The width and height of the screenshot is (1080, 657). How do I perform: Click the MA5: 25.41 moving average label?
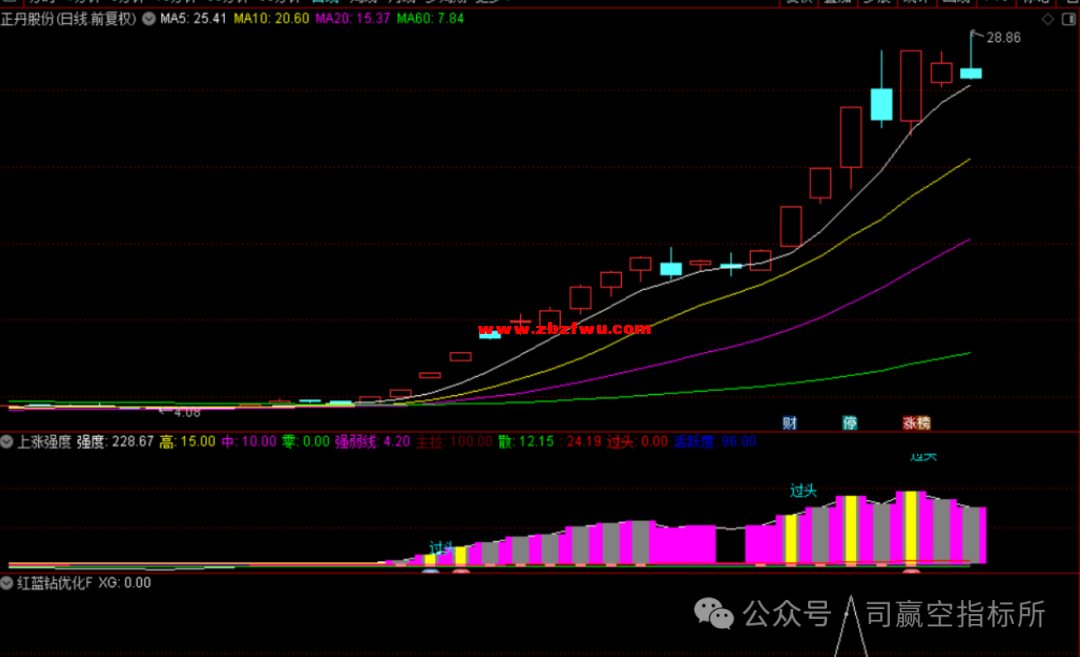click(x=194, y=19)
